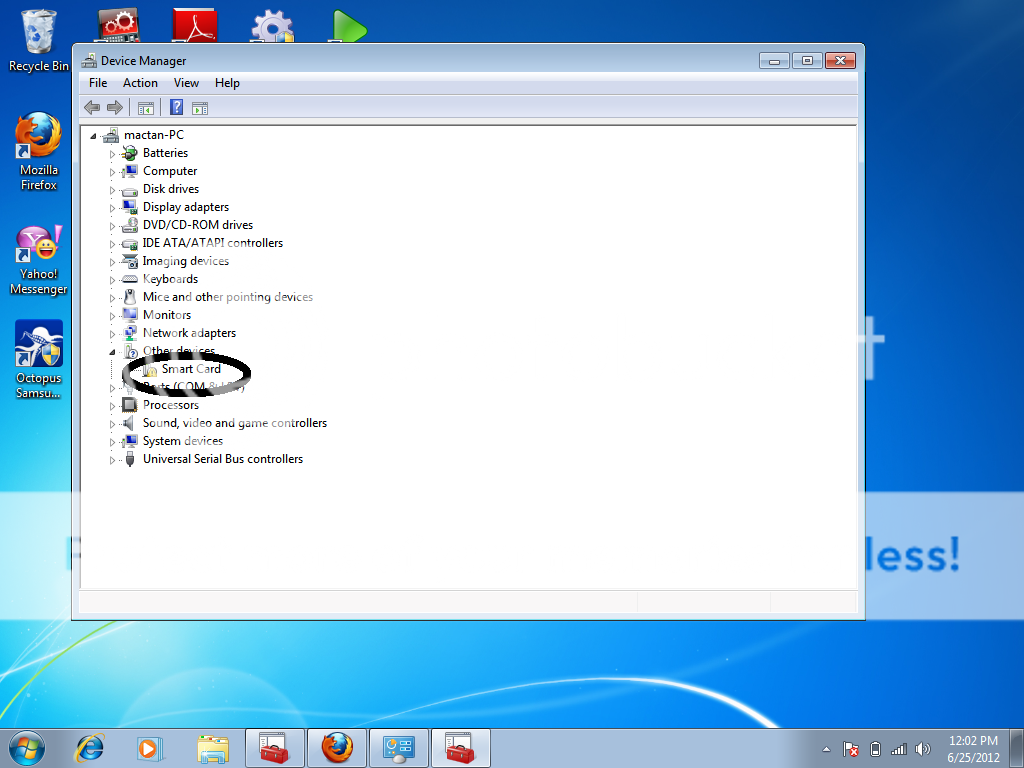Viewport: 1024px width, 768px height.
Task: Click the blue Help question mark icon
Action: [176, 108]
